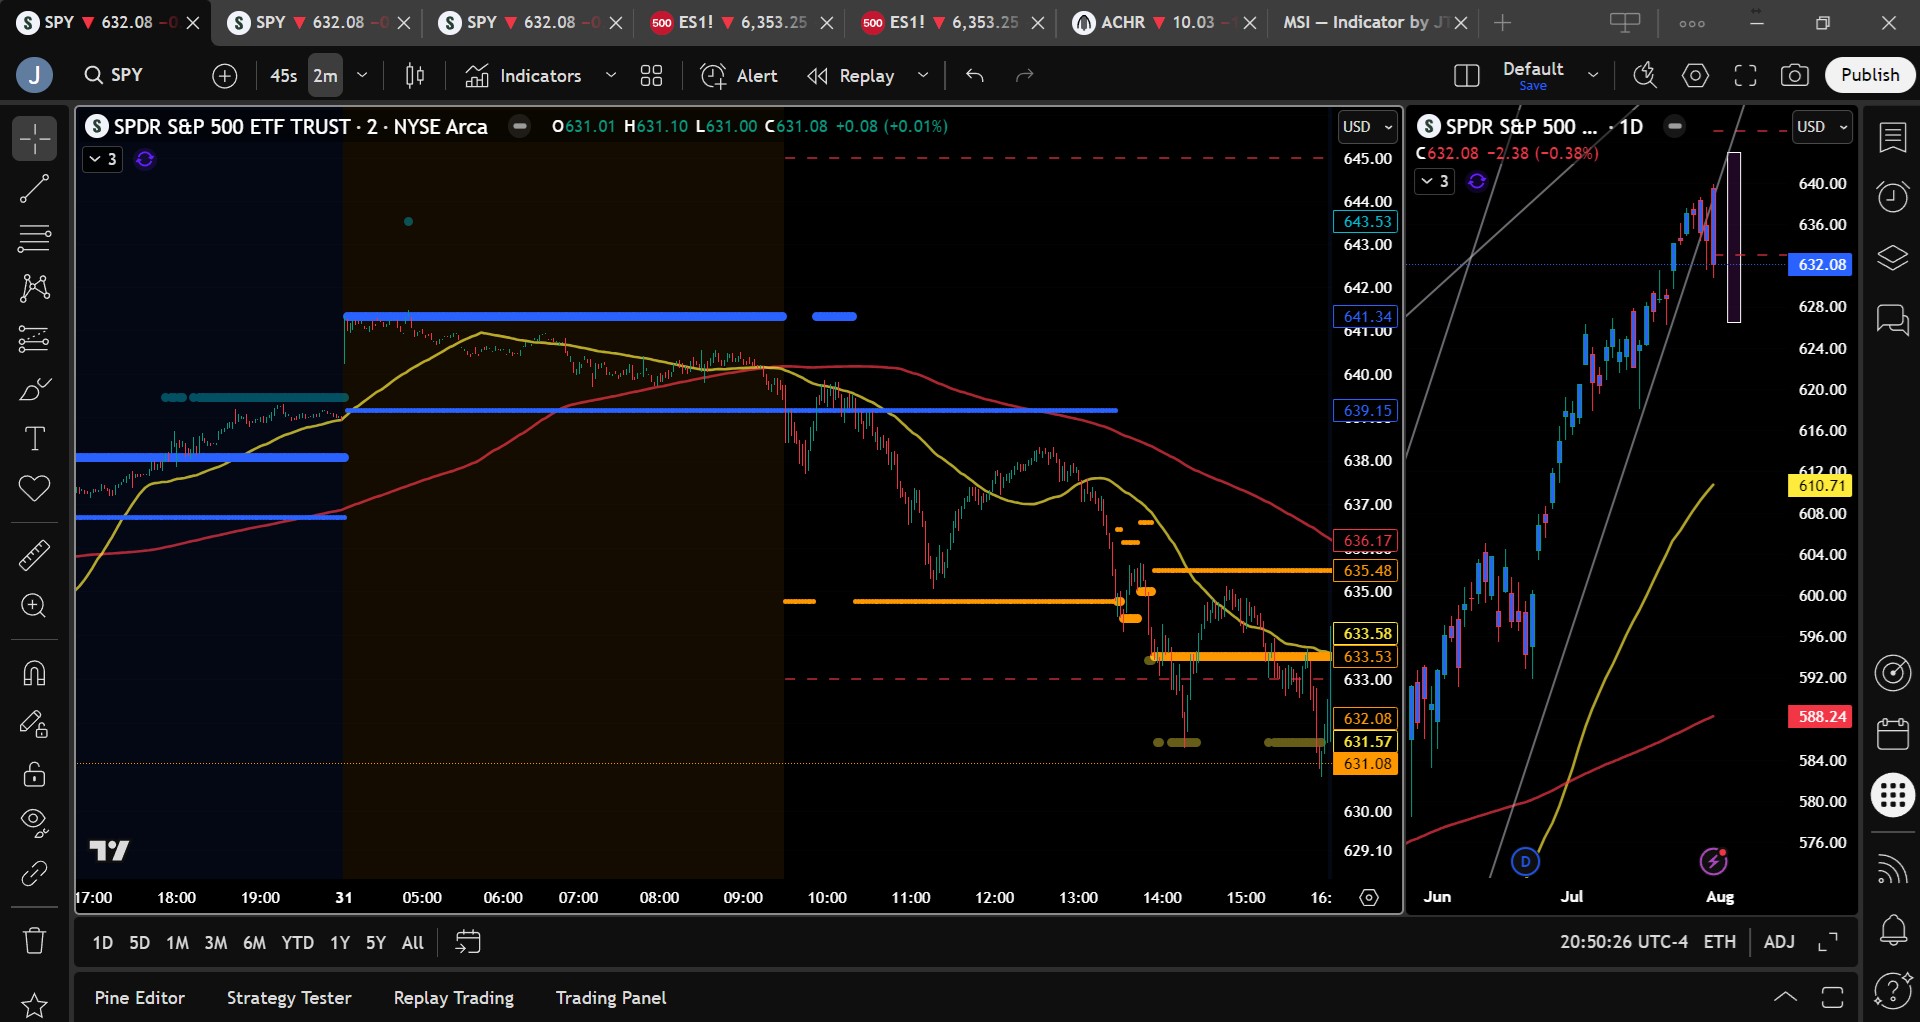Take a chart snapshot with camera
This screenshot has height=1022, width=1920.
[x=1795, y=75]
